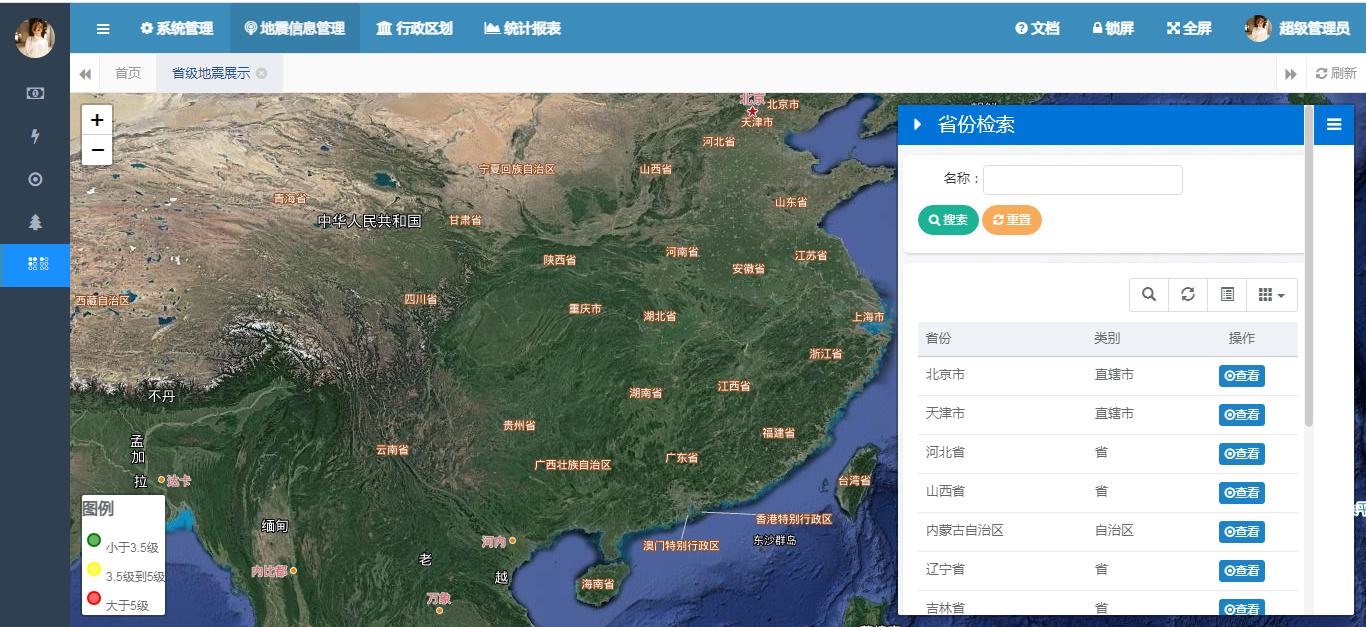Click 查看 for 北京市
The width and height of the screenshot is (1366, 627).
(1242, 376)
